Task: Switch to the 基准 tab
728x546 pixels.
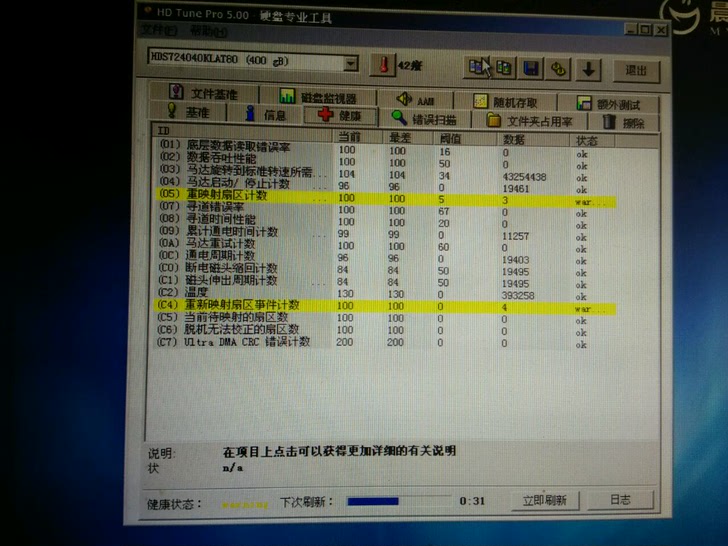Action: pos(188,112)
